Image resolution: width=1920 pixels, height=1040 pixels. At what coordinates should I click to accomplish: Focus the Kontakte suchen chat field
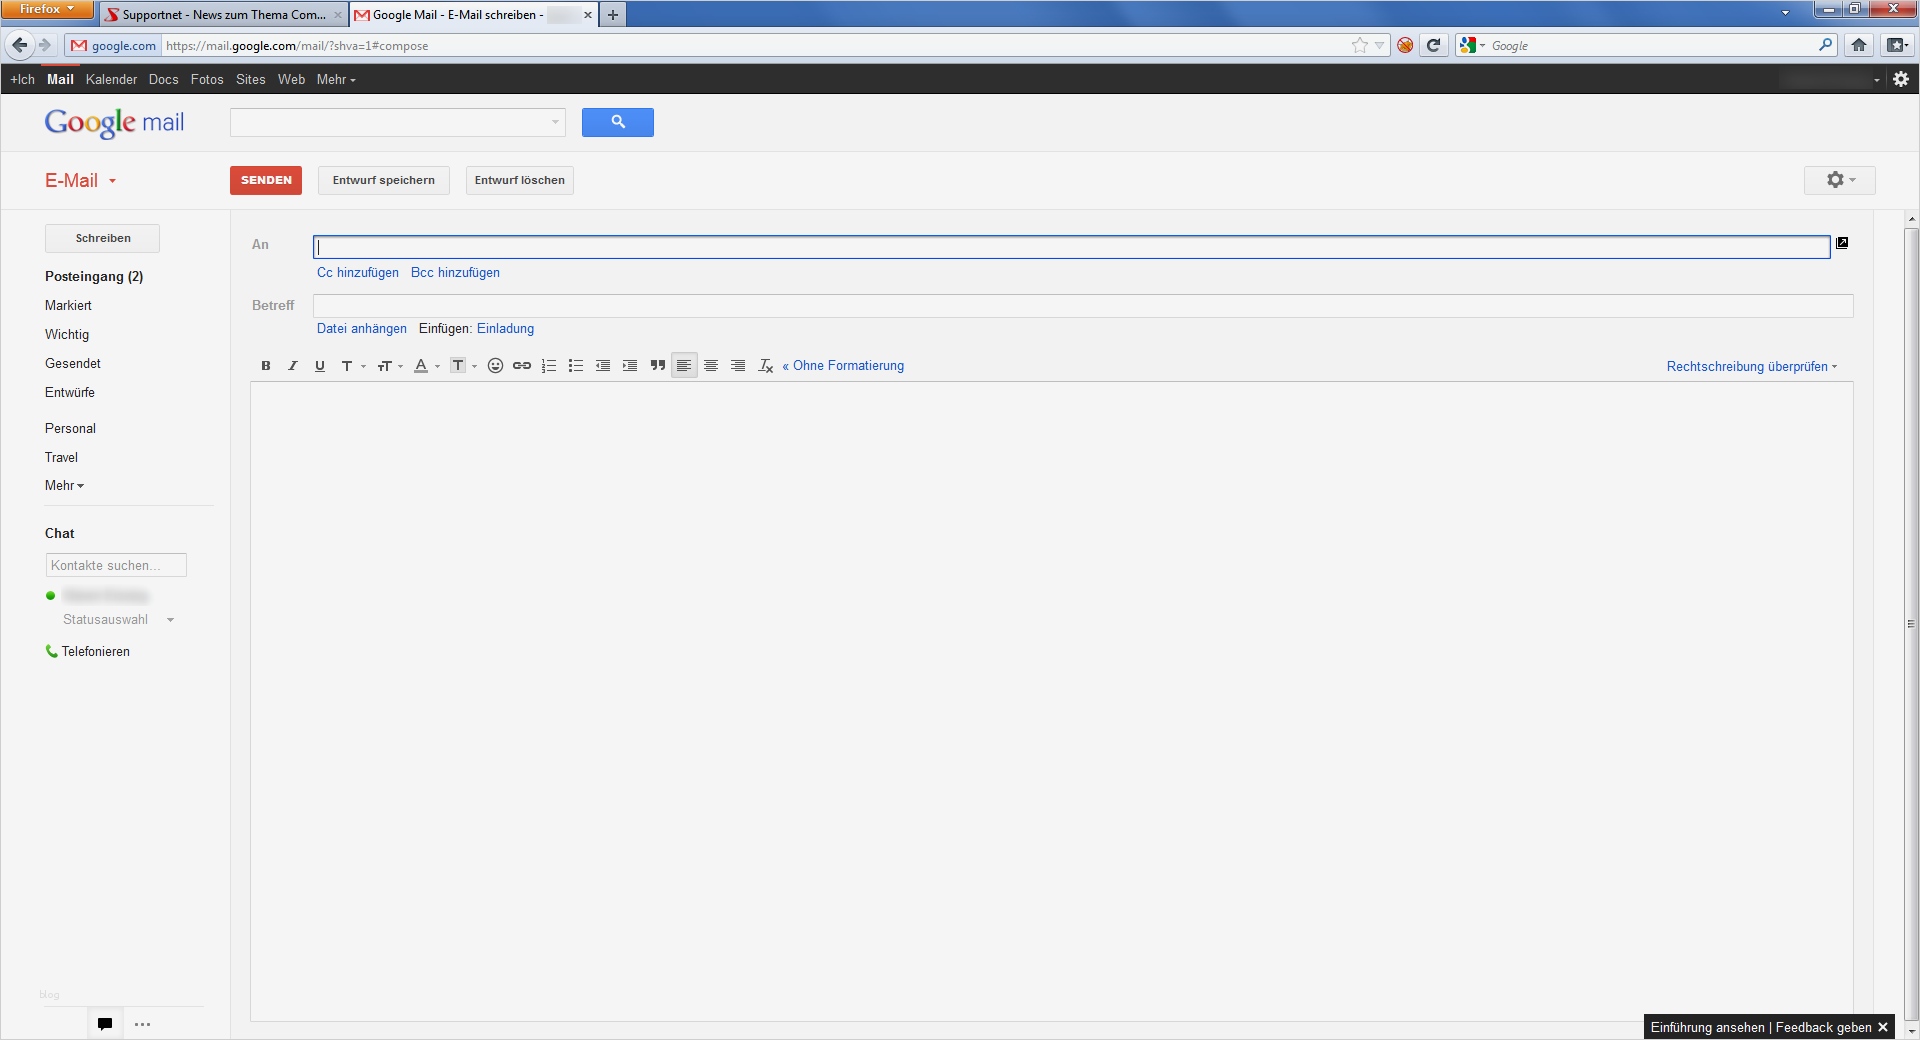pos(116,565)
